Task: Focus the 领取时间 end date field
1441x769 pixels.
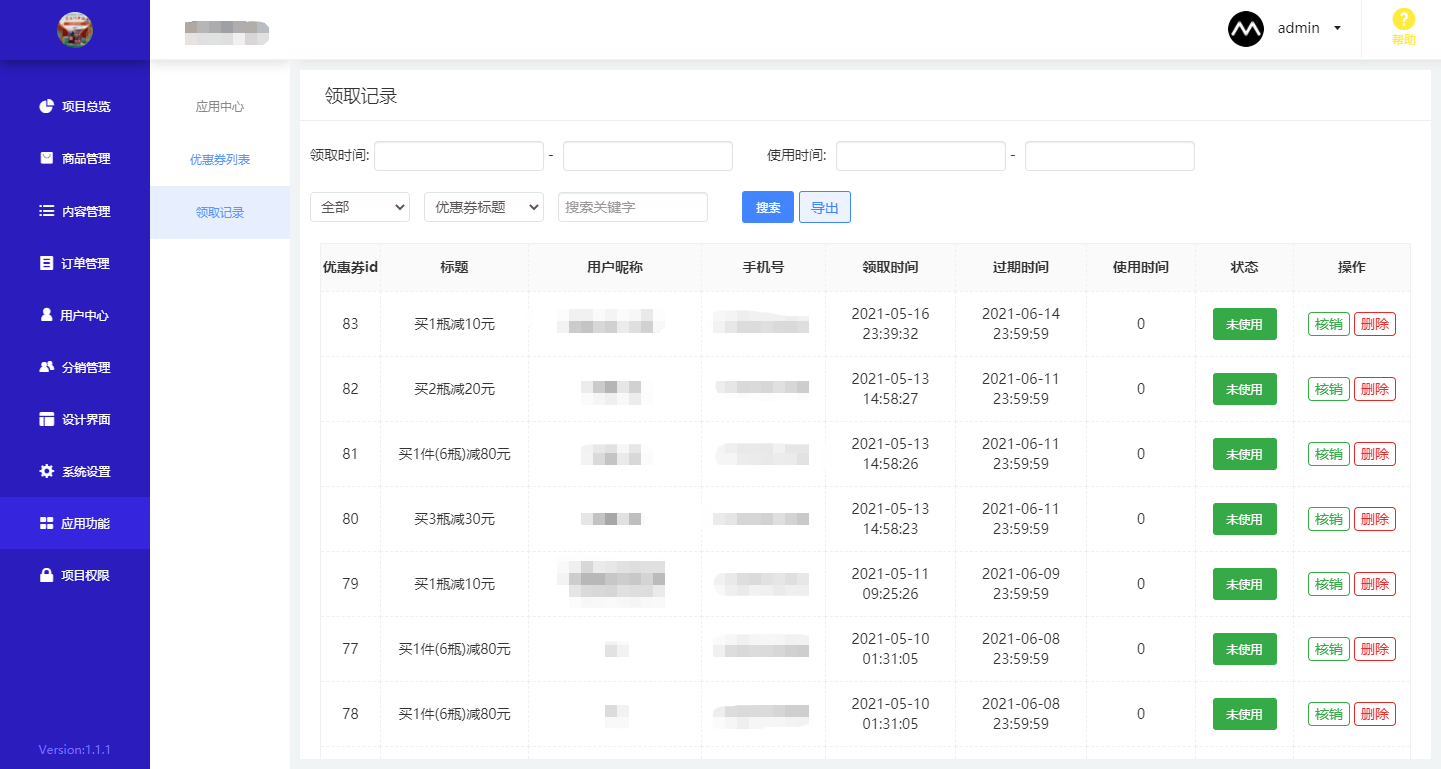Action: pos(648,156)
